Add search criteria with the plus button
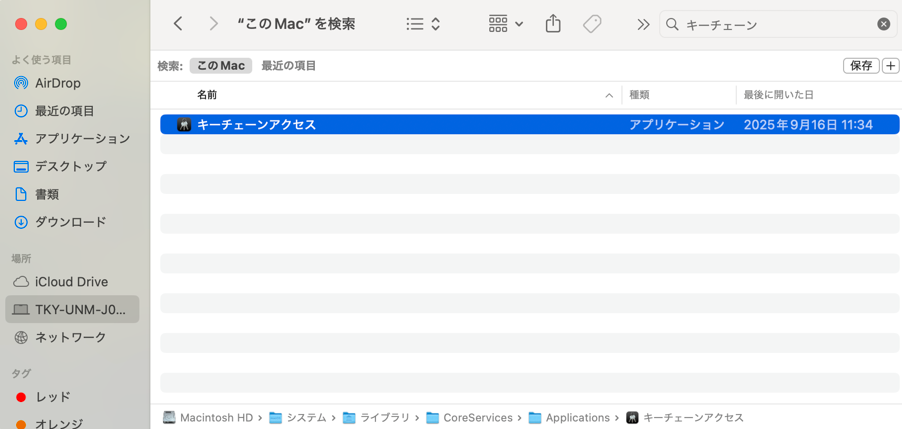This screenshot has height=429, width=902. [x=890, y=66]
